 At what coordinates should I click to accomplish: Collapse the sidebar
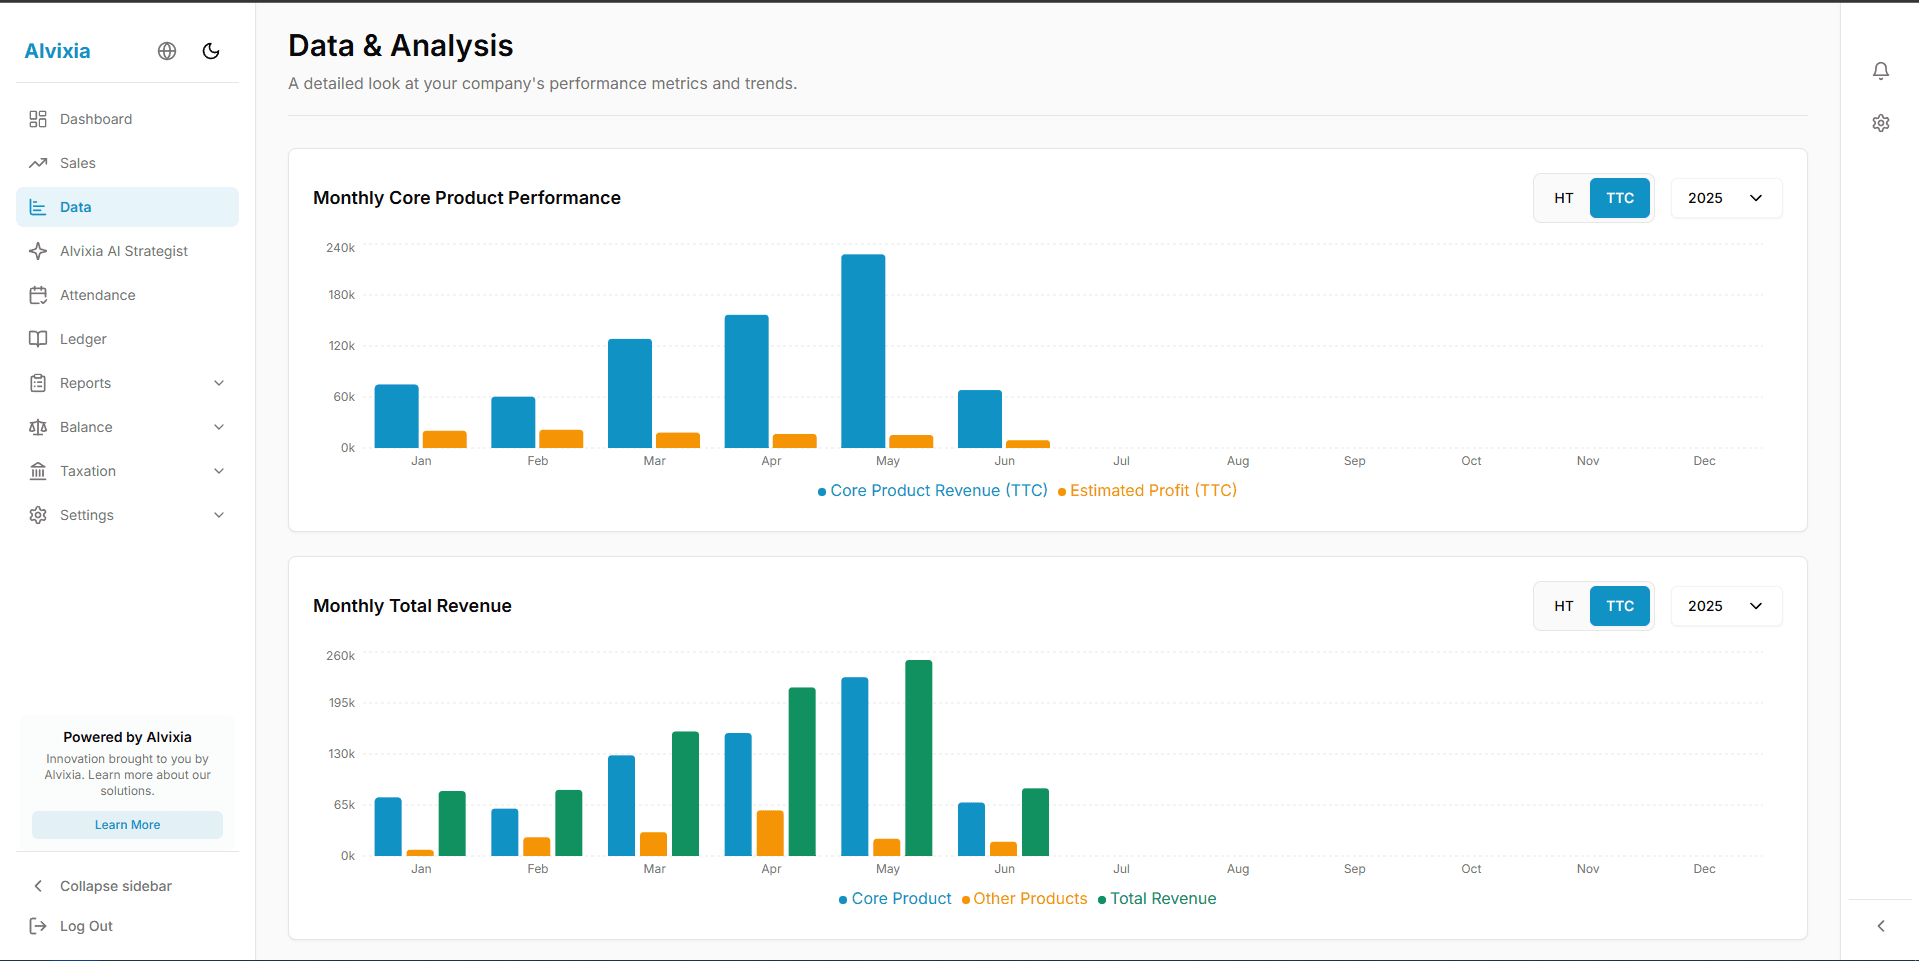click(x=115, y=886)
